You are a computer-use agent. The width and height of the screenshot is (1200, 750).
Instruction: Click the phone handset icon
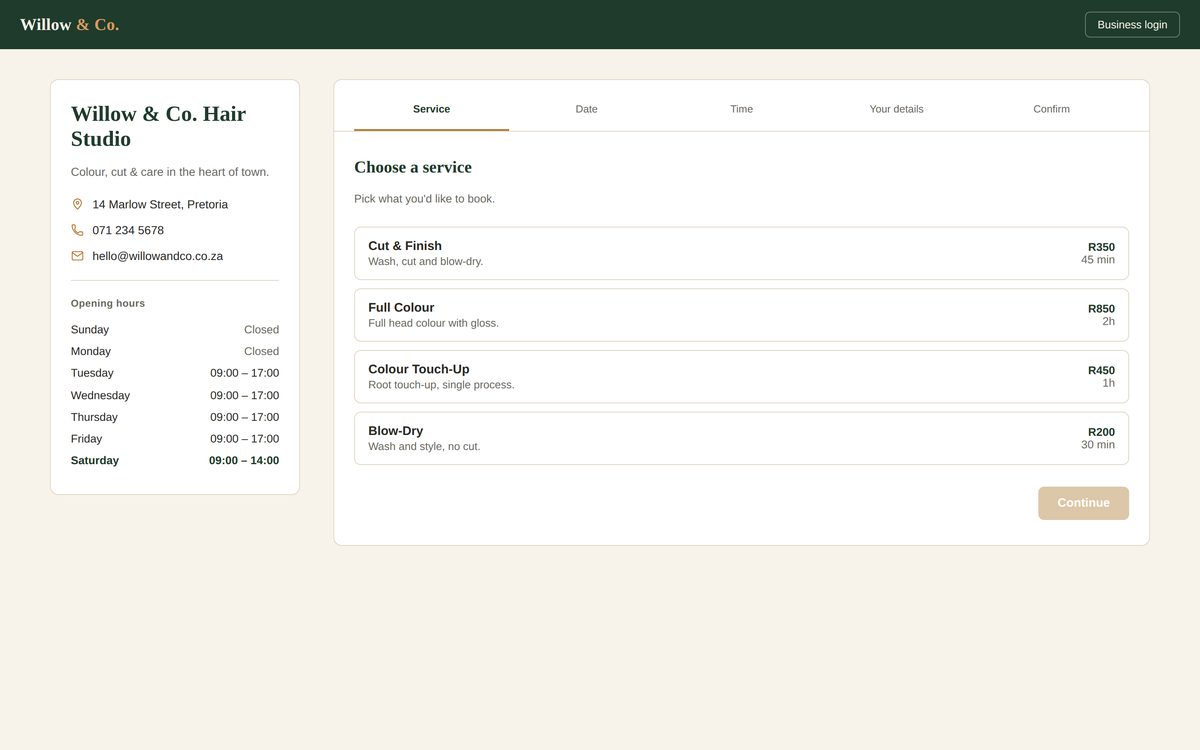point(77,230)
